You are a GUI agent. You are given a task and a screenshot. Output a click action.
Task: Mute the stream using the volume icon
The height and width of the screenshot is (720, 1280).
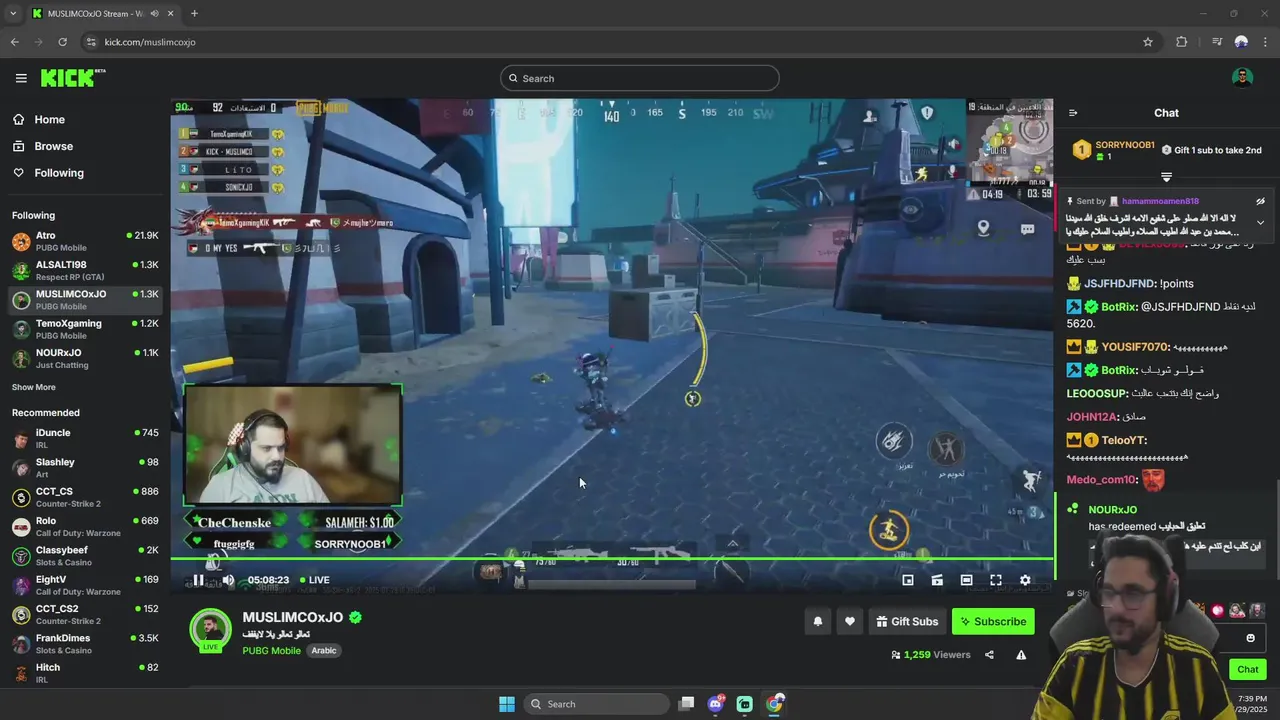click(x=228, y=580)
